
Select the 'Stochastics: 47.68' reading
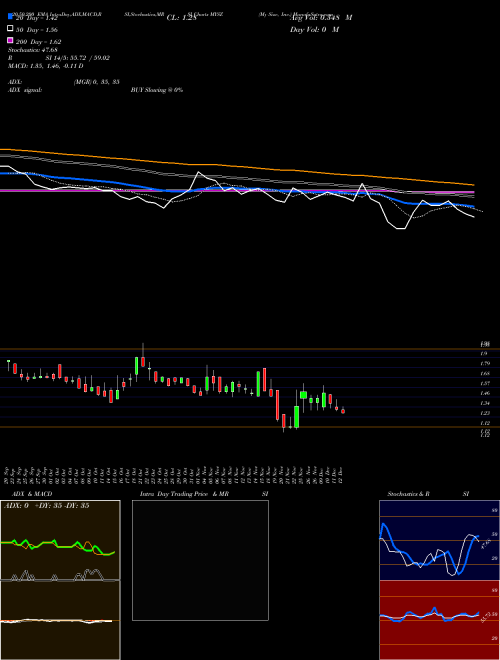point(33,50)
